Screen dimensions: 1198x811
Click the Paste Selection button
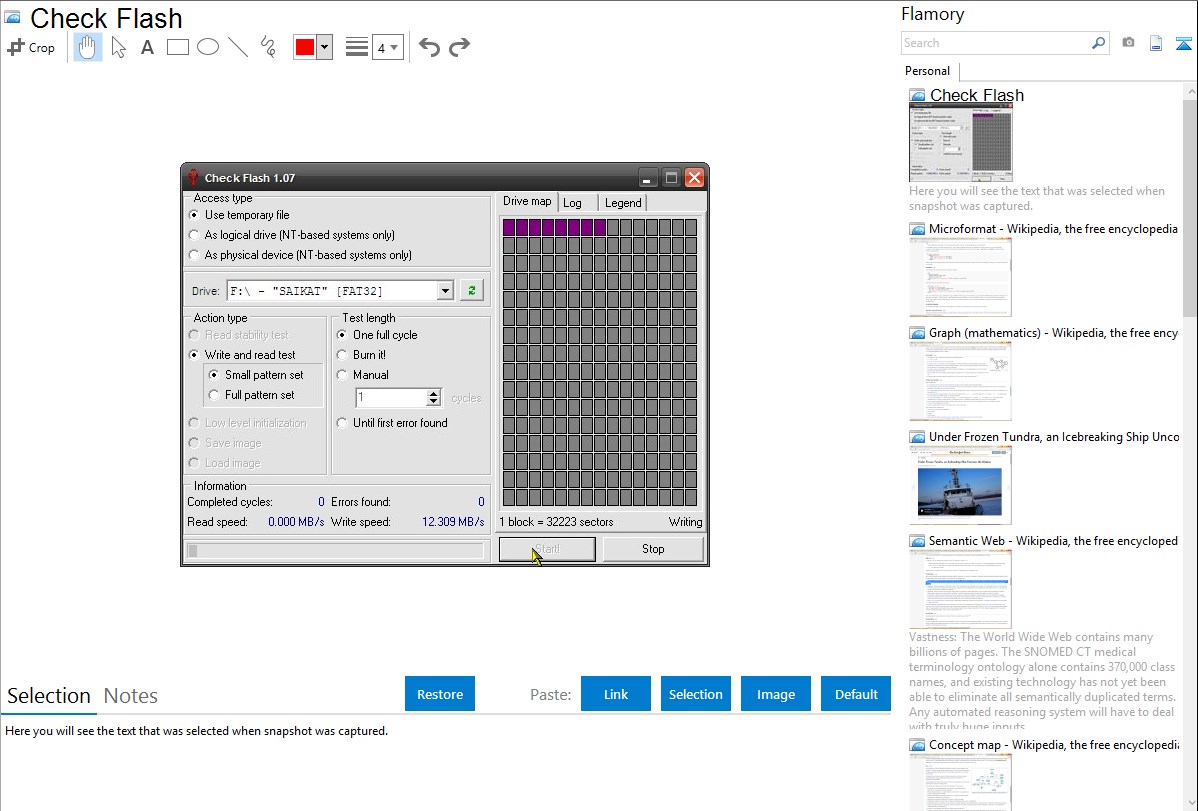(x=695, y=694)
